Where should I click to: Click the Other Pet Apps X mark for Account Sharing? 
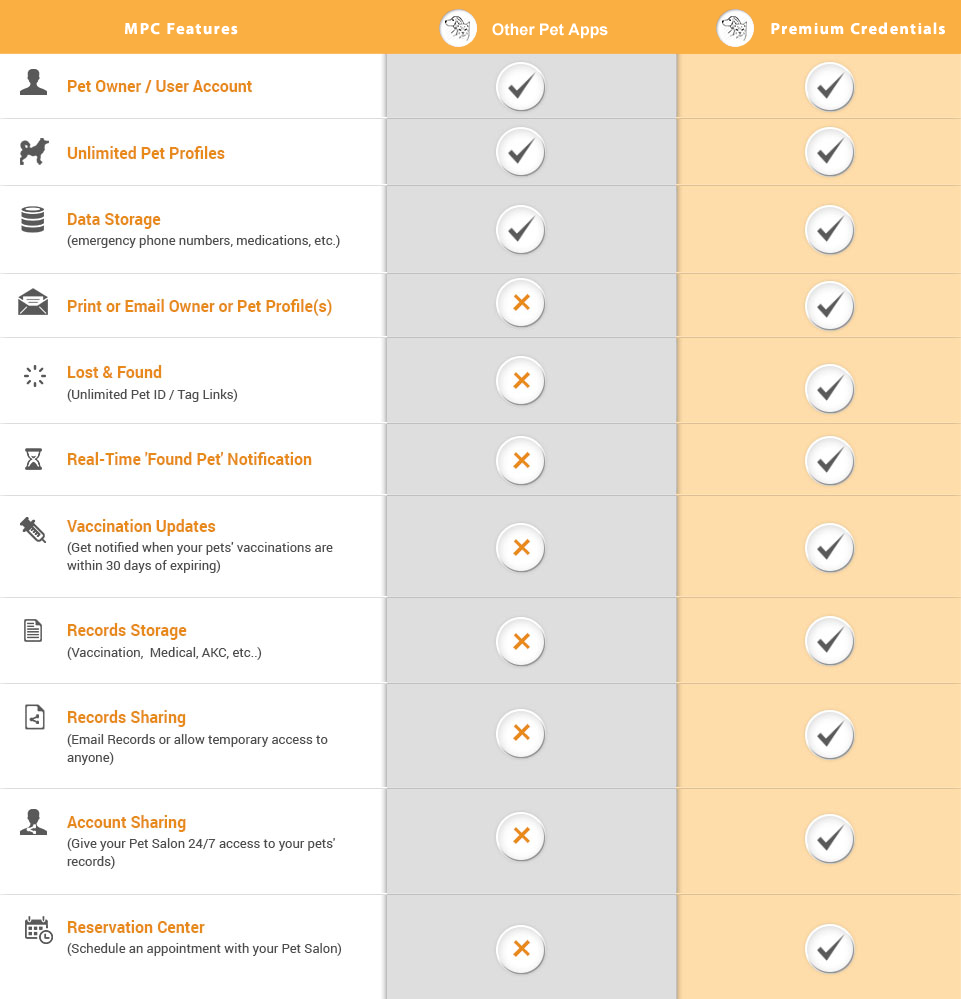tap(520, 837)
